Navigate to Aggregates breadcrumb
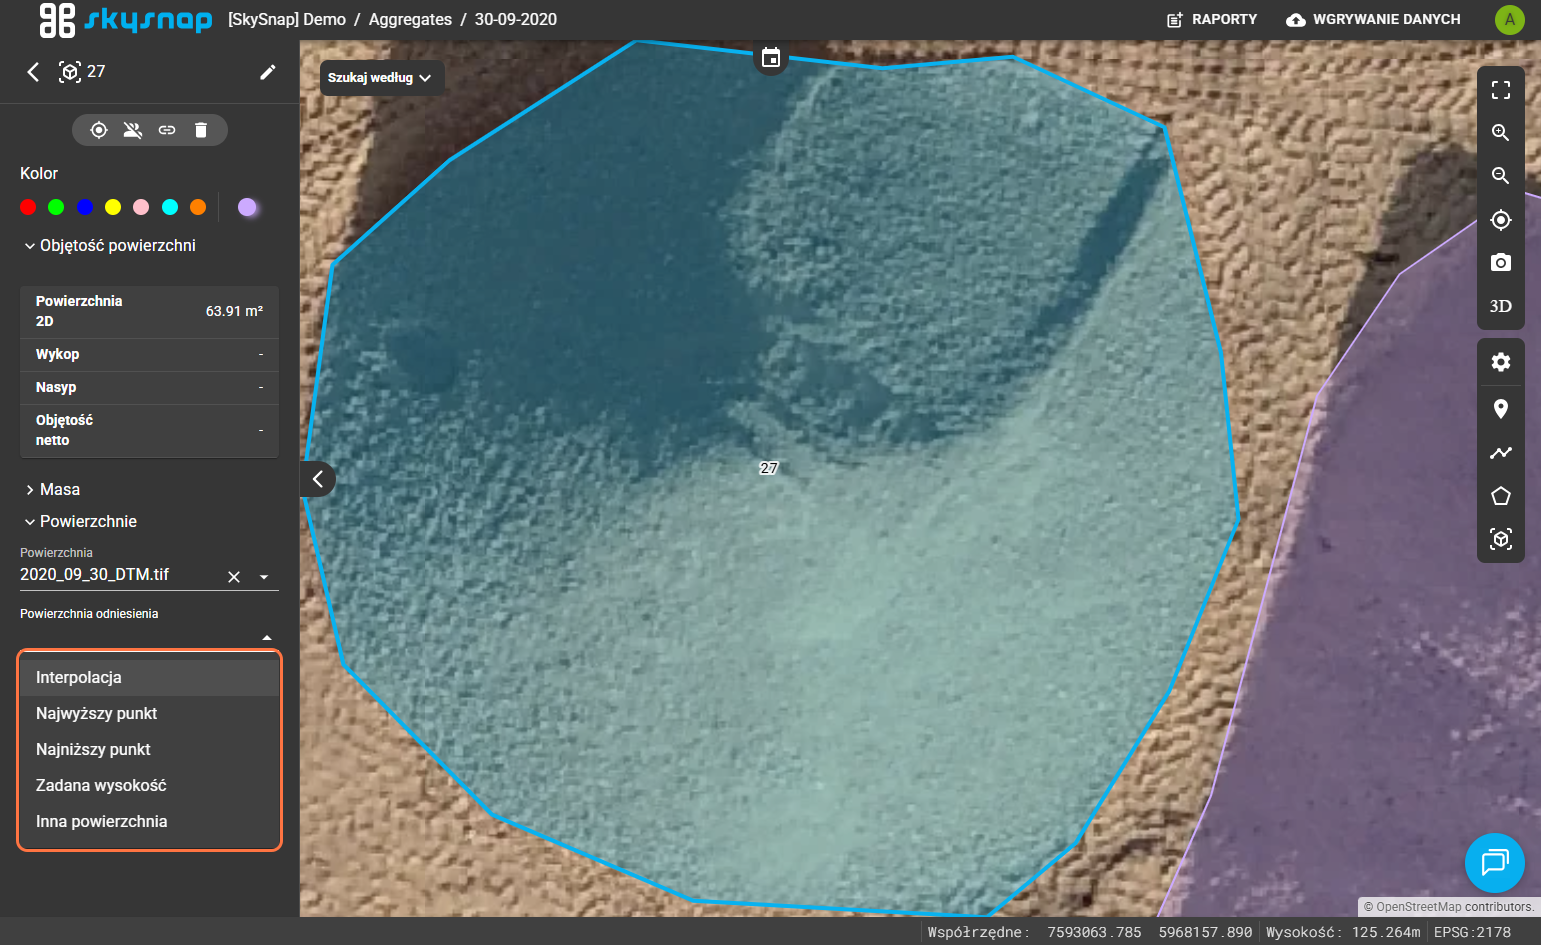Image resolution: width=1541 pixels, height=945 pixels. coord(410,20)
